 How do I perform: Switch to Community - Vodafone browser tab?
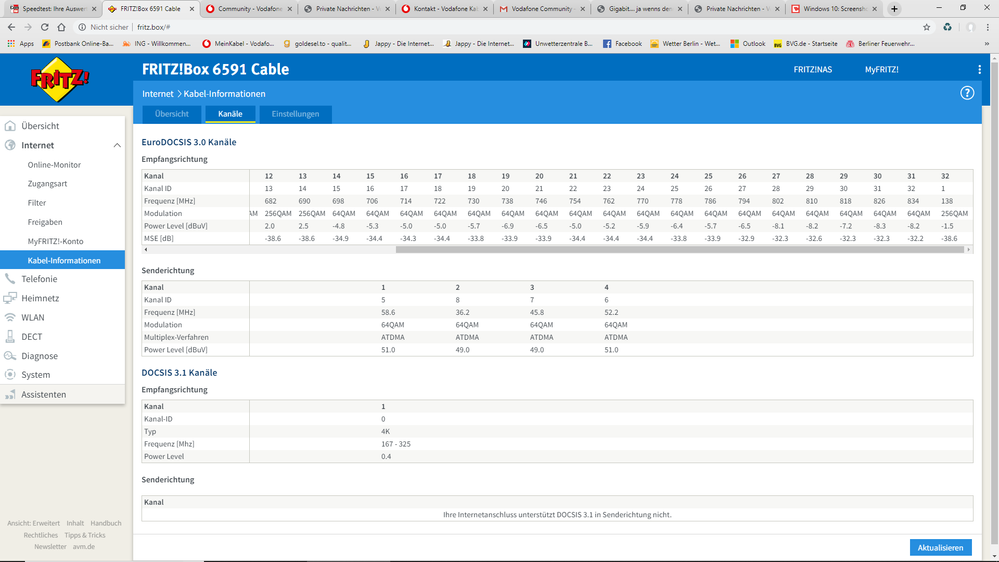pos(247,9)
